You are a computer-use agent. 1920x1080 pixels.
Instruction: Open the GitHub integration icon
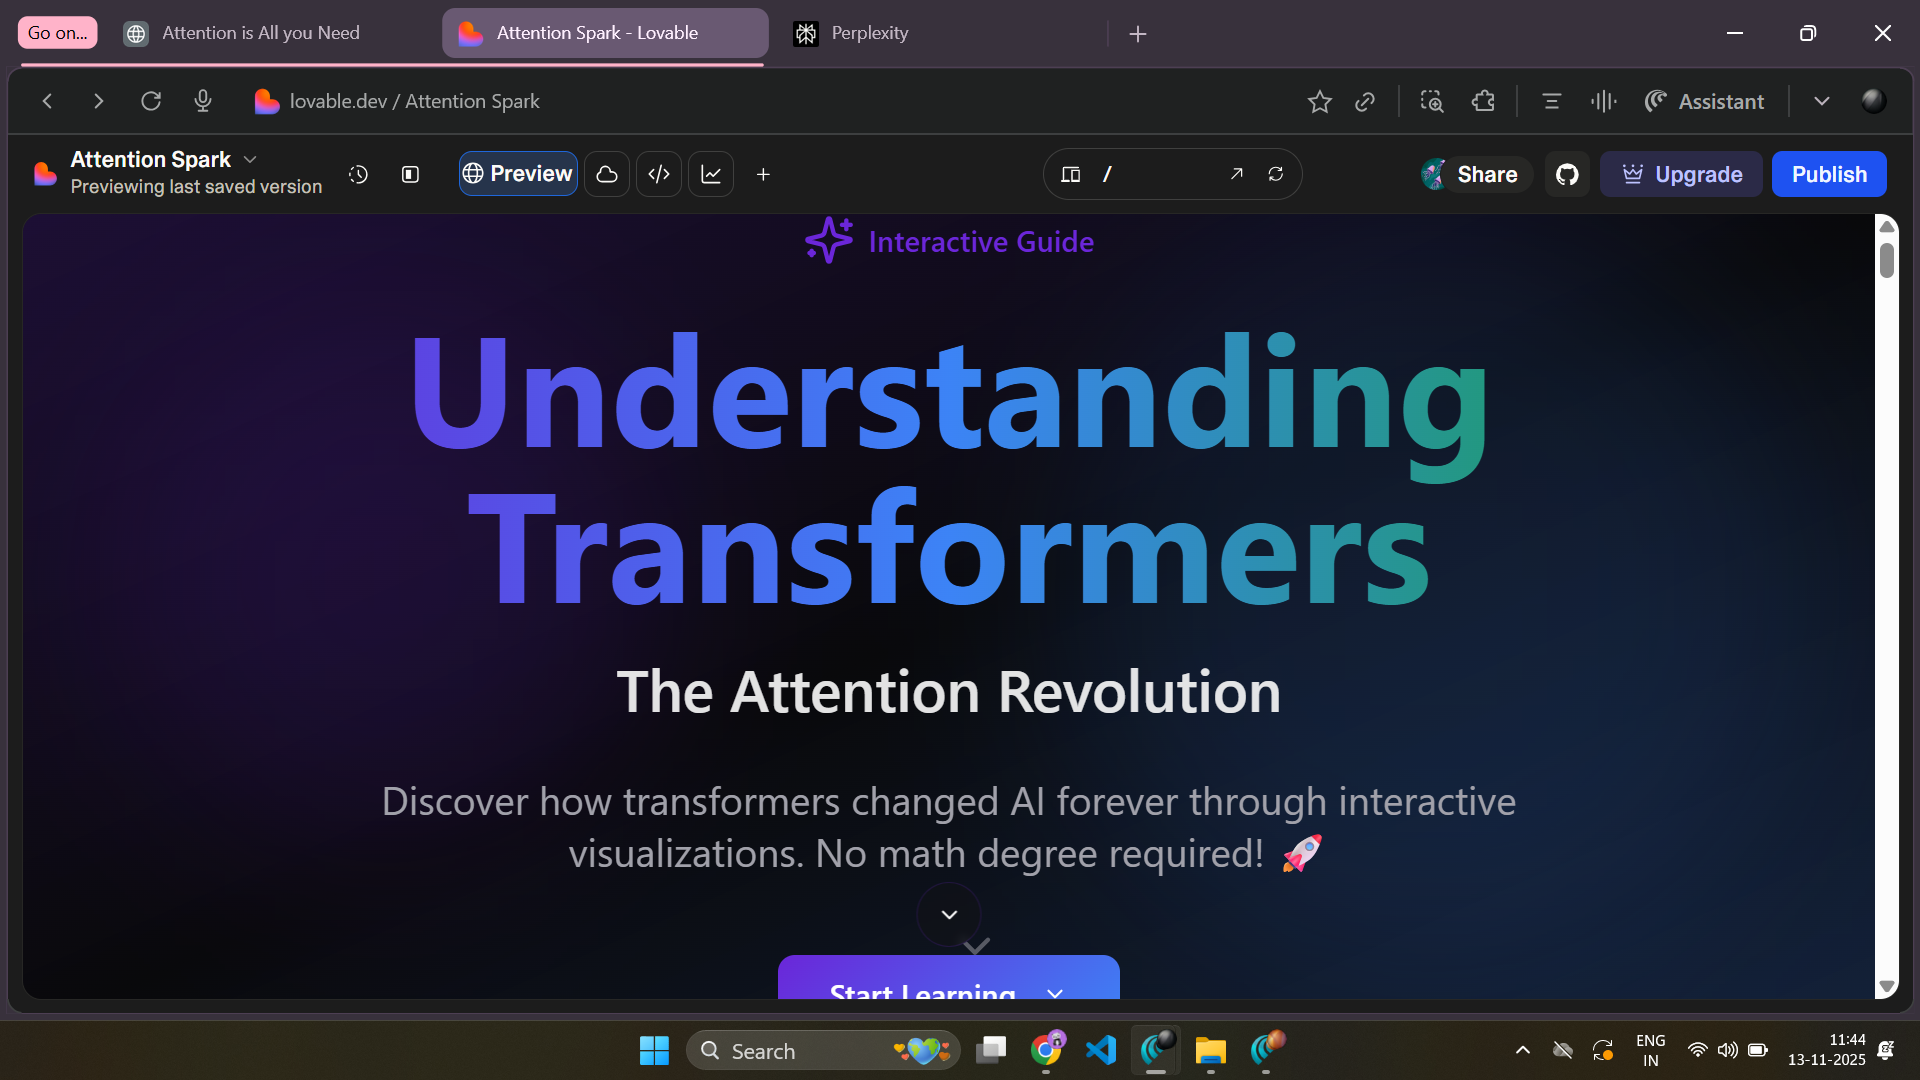(1567, 174)
